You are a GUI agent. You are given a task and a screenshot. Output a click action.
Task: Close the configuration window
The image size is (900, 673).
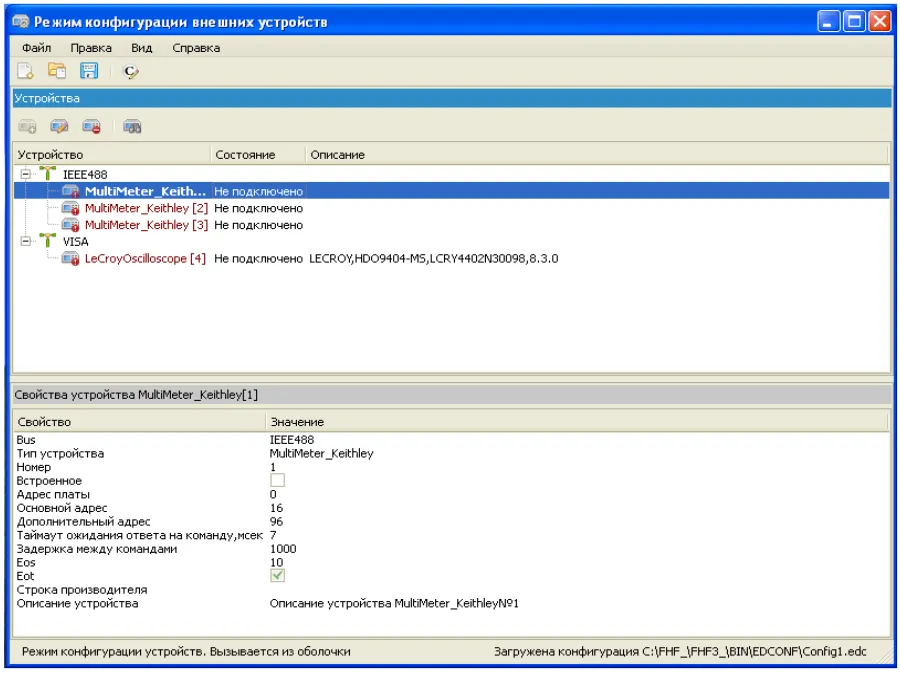(x=879, y=21)
